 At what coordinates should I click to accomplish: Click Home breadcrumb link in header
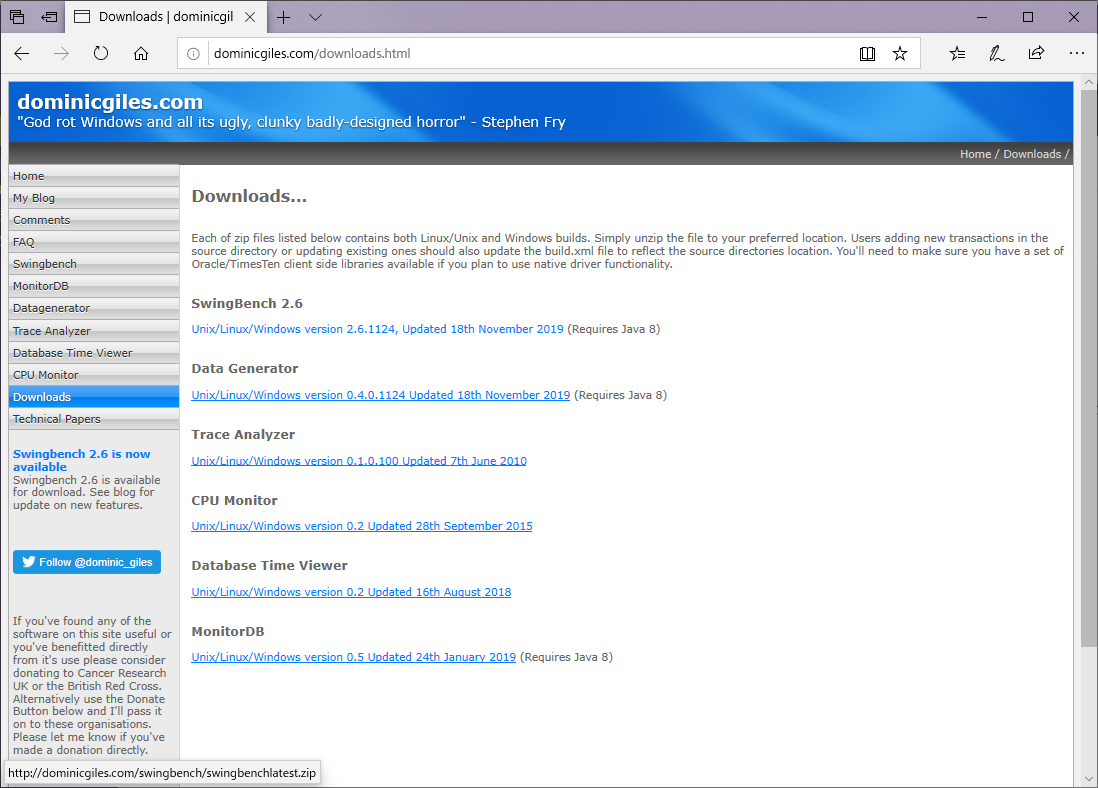coord(975,154)
